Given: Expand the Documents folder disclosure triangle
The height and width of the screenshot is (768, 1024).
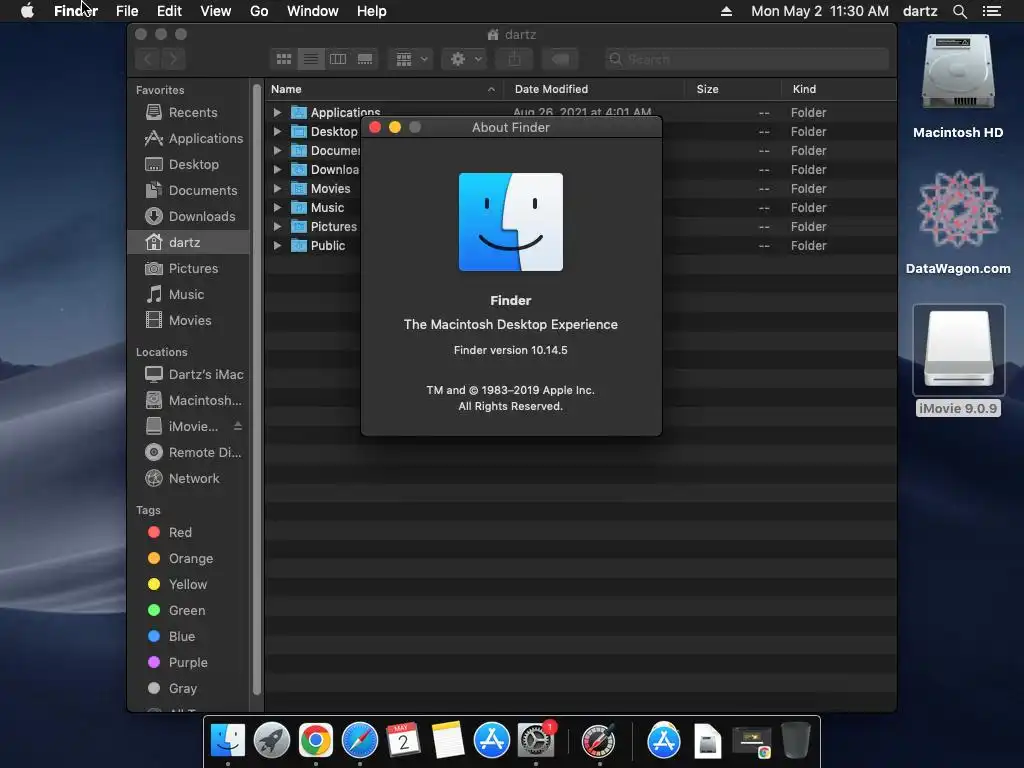Looking at the screenshot, I should pos(277,150).
